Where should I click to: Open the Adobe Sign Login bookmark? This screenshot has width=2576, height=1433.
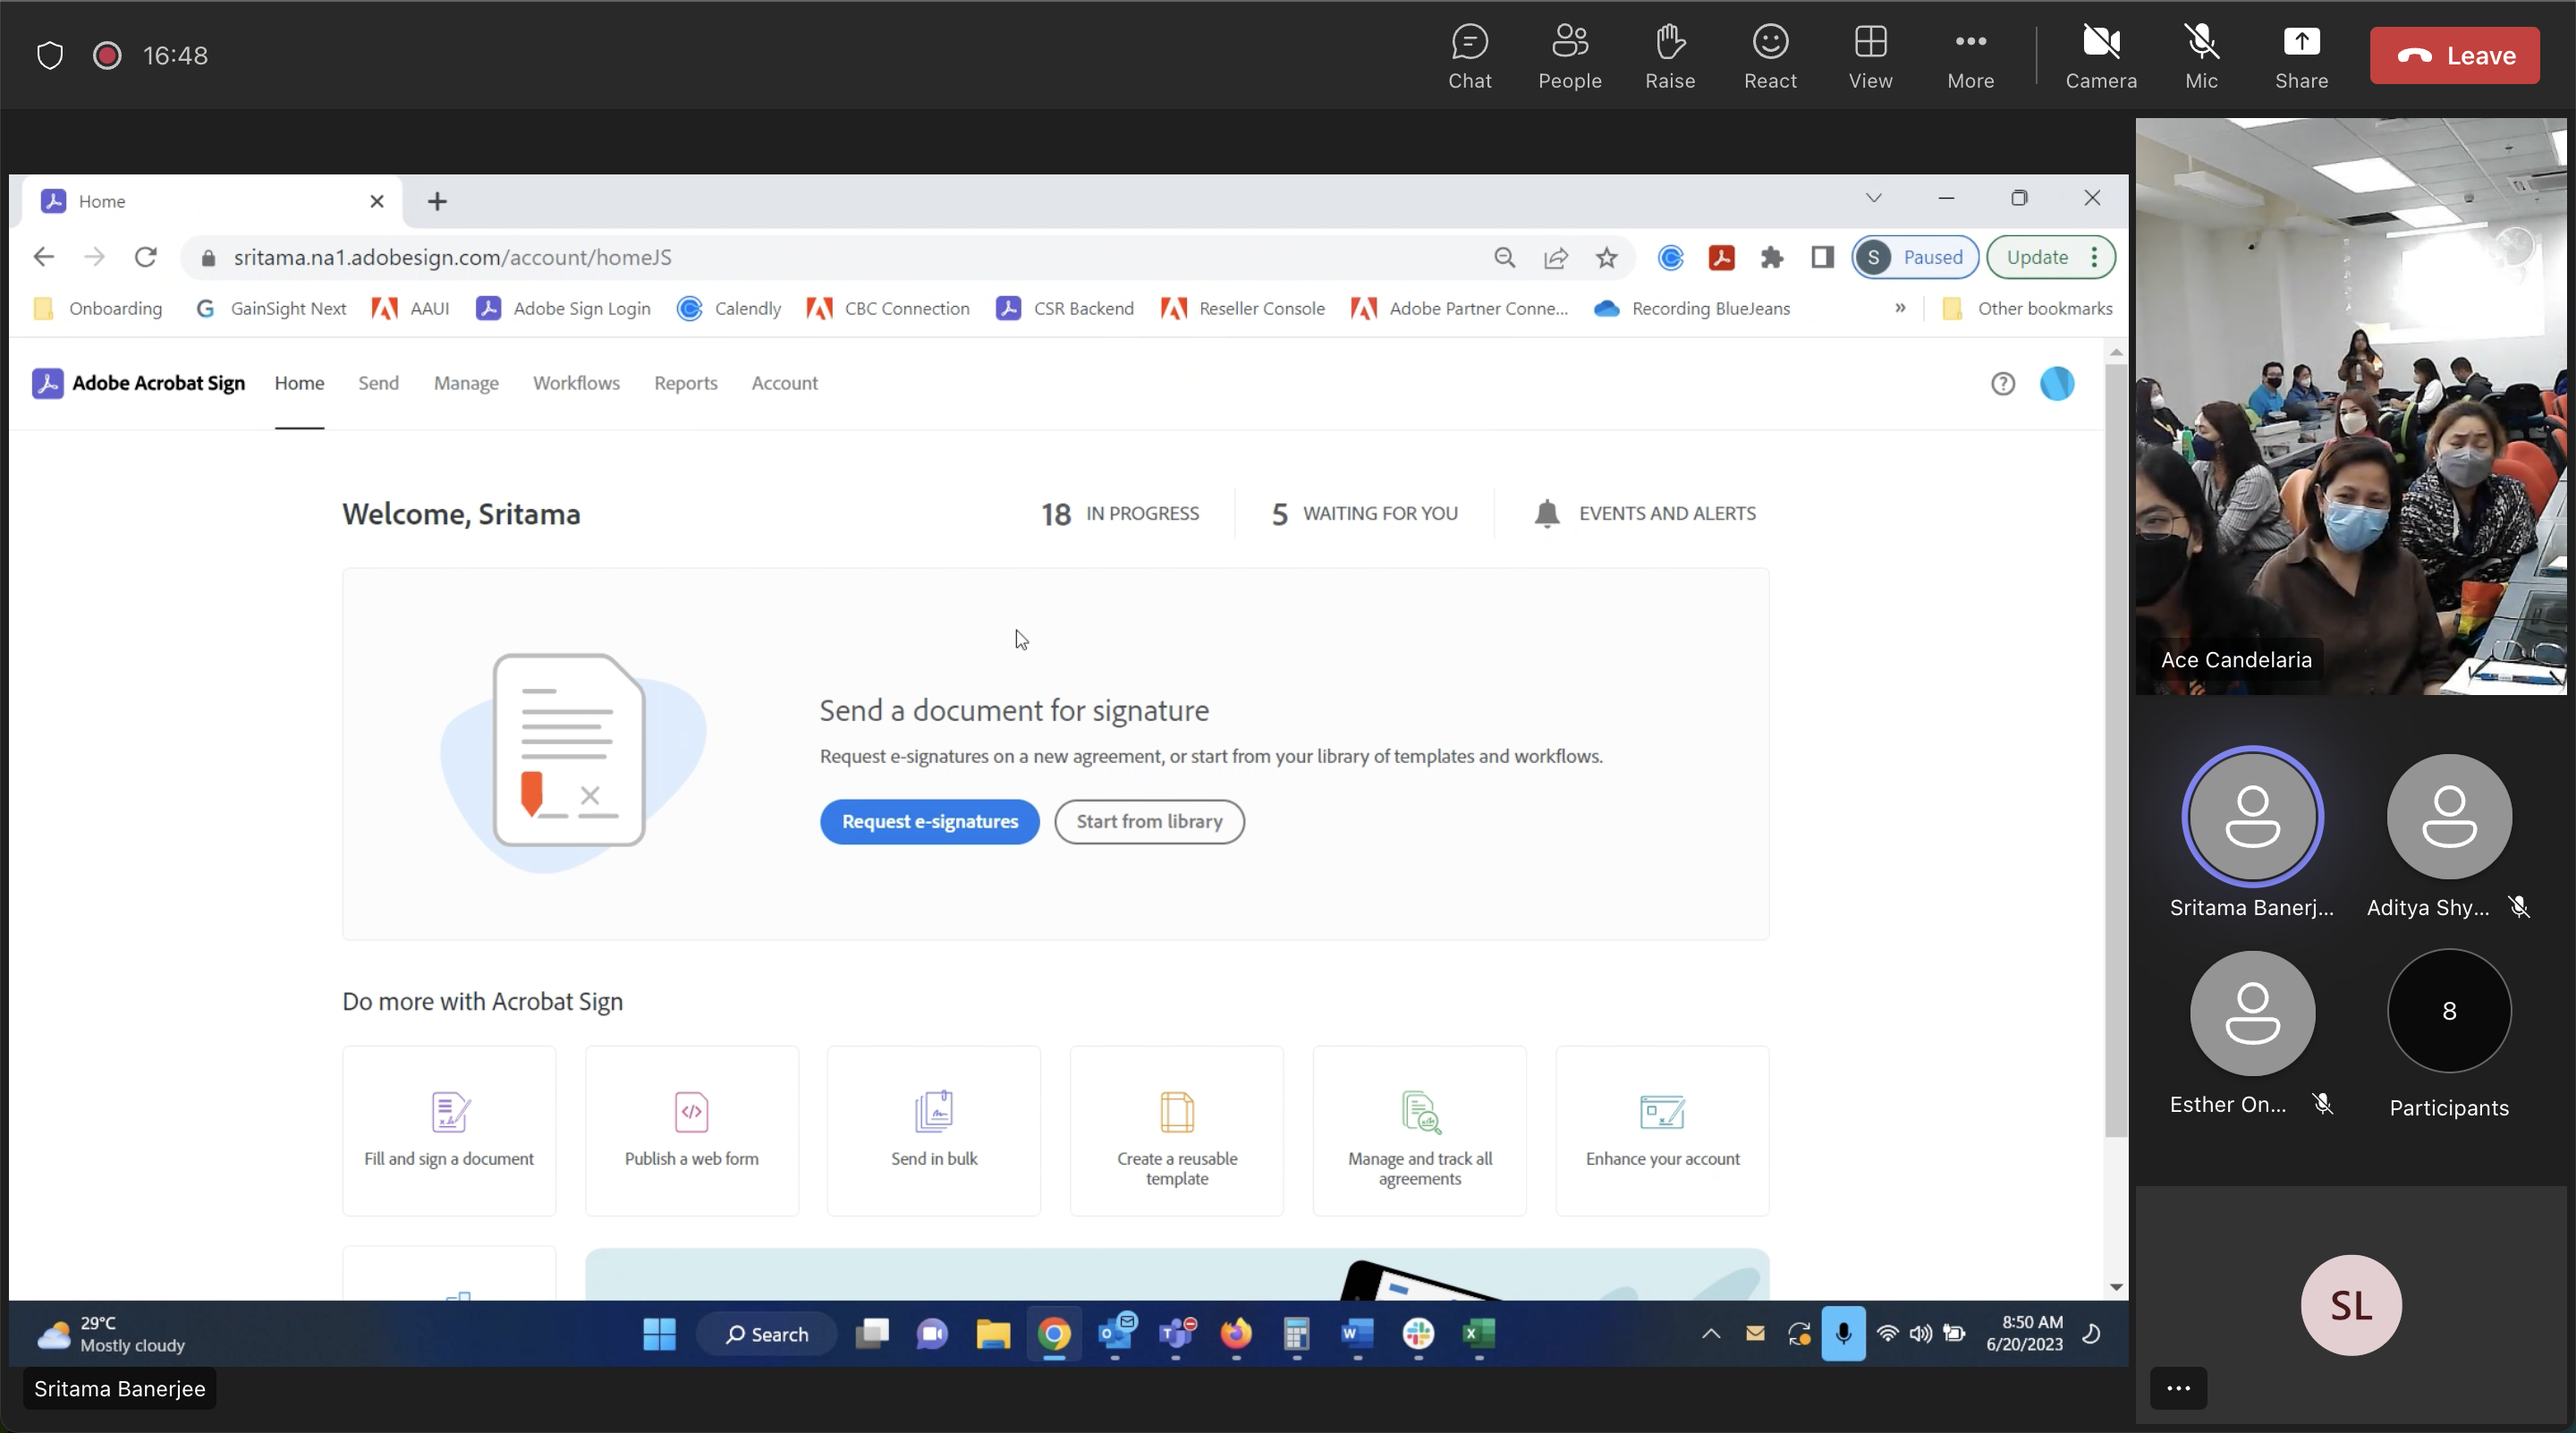pos(563,308)
